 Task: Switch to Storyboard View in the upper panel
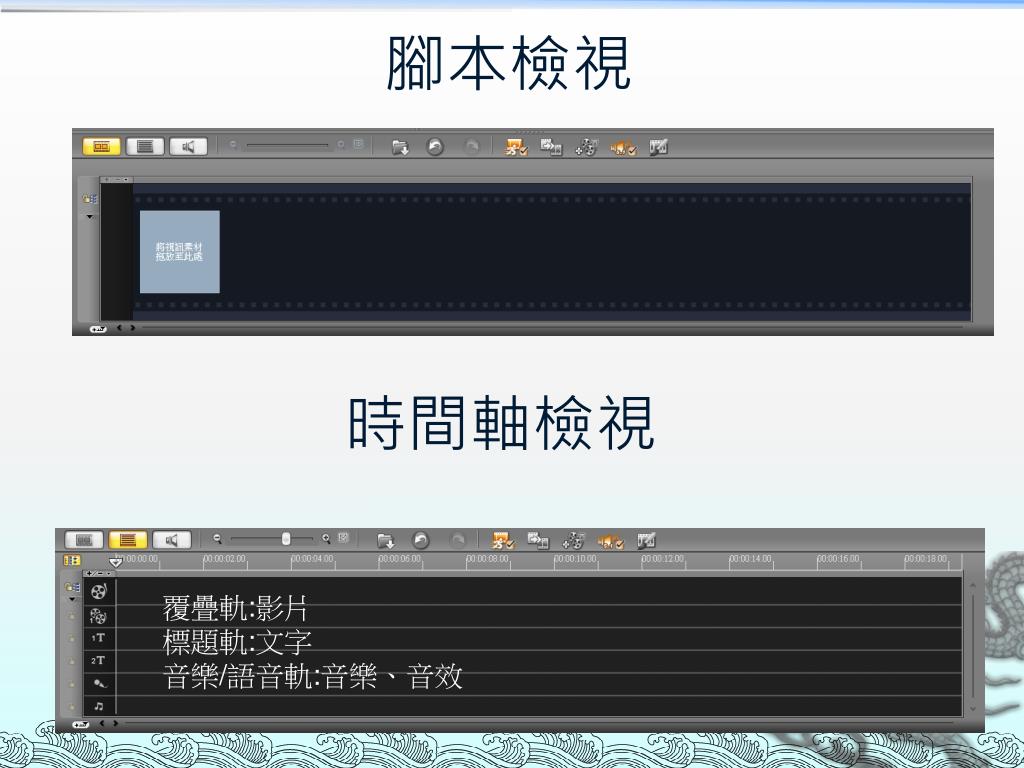(101, 146)
